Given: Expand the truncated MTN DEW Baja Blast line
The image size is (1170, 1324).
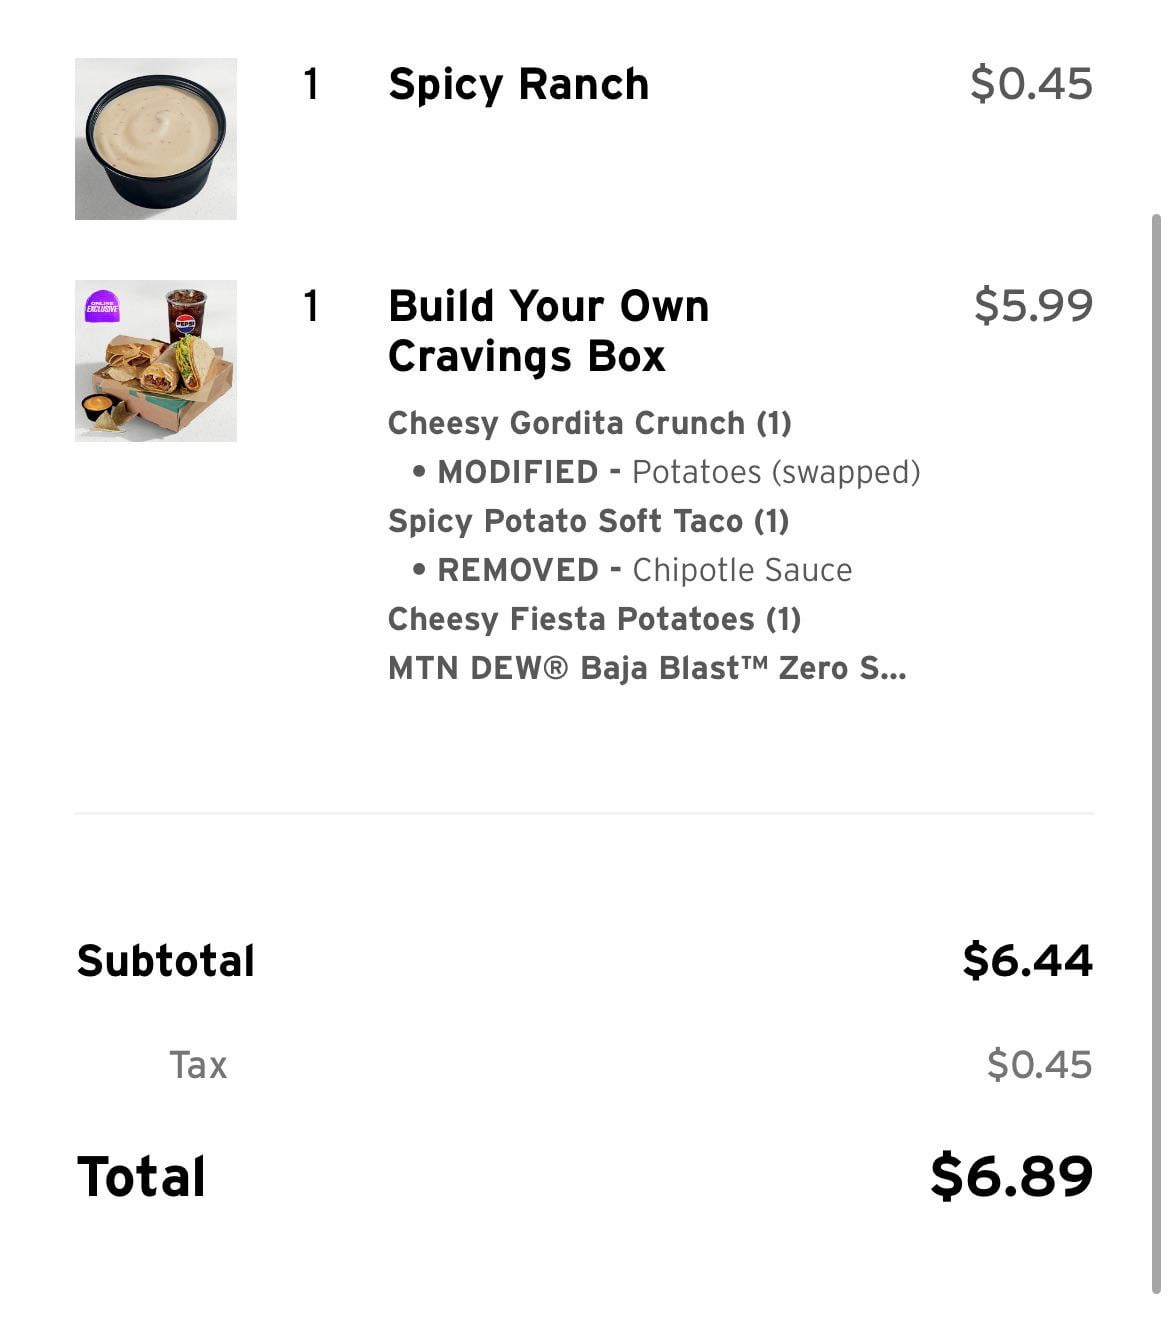Looking at the screenshot, I should point(647,668).
